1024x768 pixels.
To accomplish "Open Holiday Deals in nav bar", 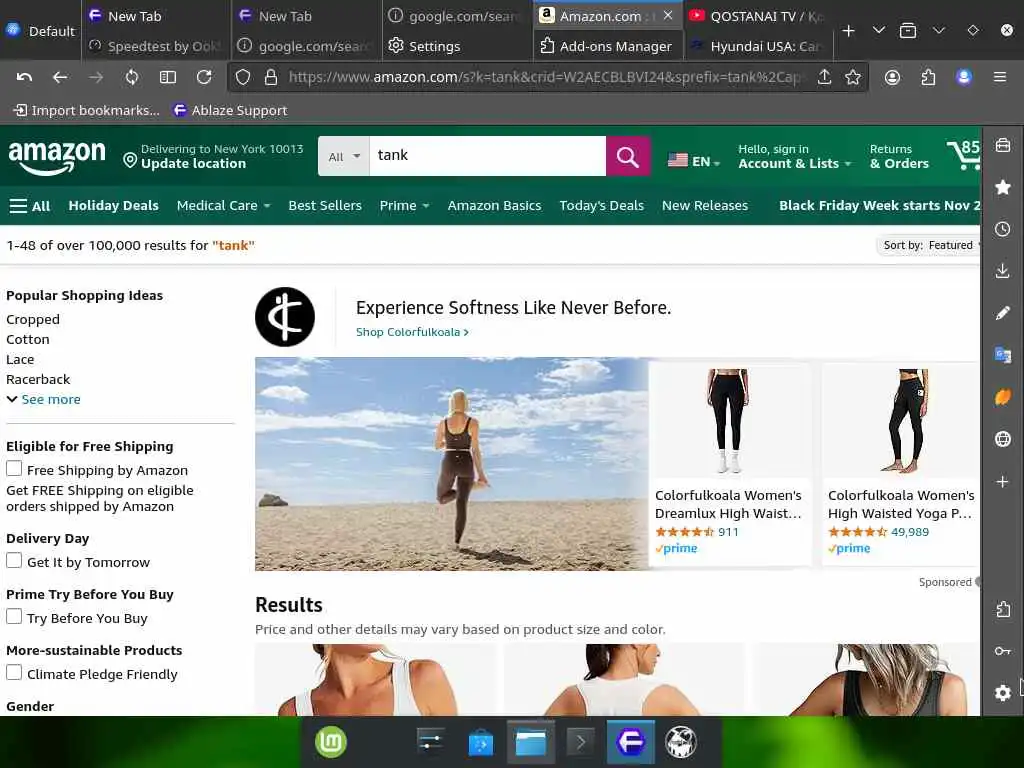I will (114, 206).
